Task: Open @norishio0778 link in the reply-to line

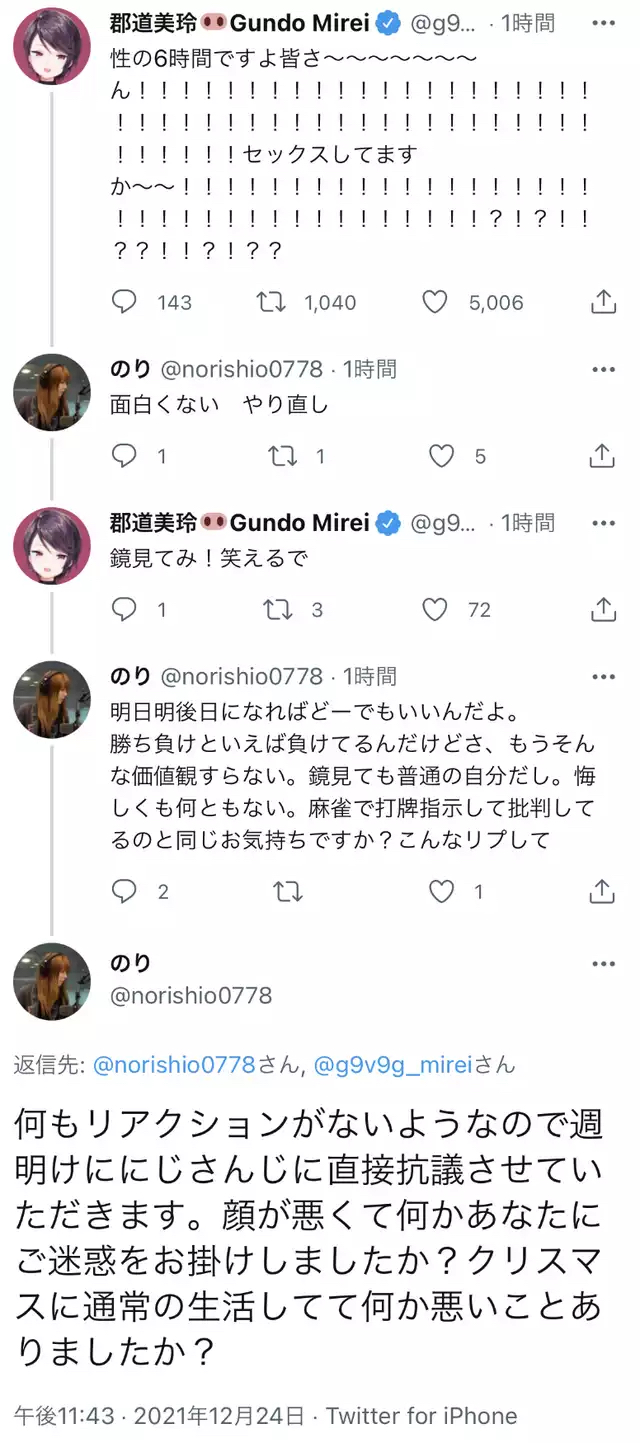Action: pyautogui.click(x=174, y=1066)
